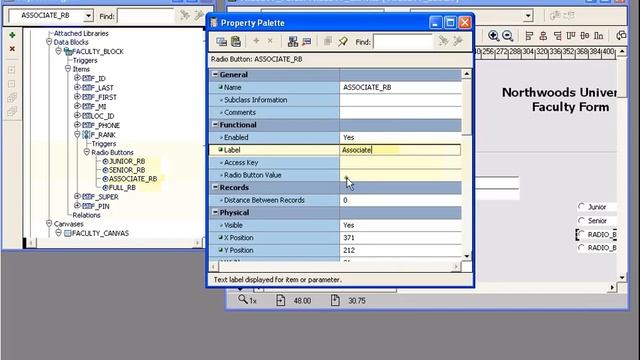Select JUNIOR_RB in Object Navigator
Screen dimensions: 640x360
tap(127, 161)
